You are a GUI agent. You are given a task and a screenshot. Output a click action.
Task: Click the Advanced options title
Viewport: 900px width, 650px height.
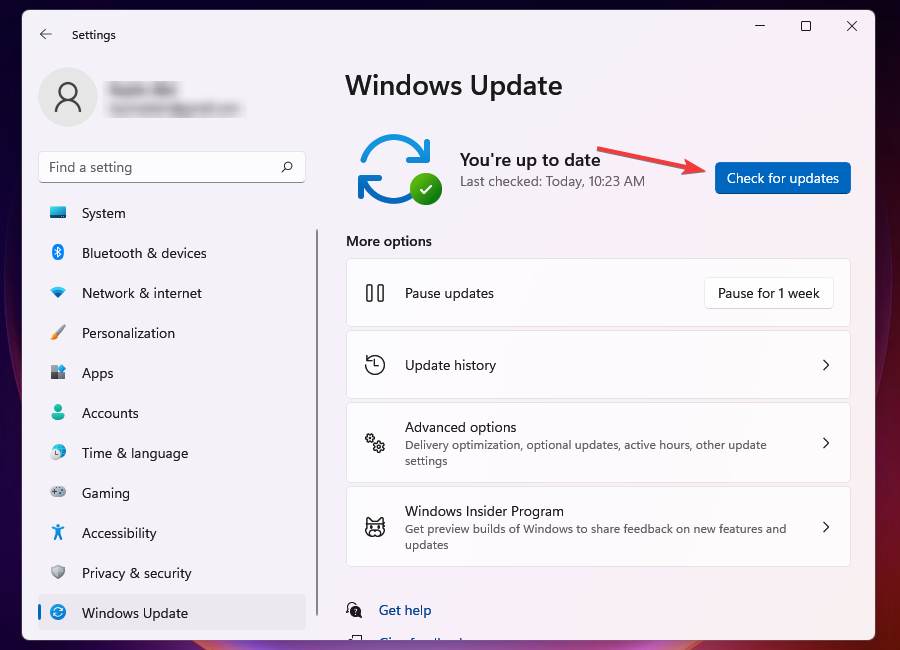460,427
